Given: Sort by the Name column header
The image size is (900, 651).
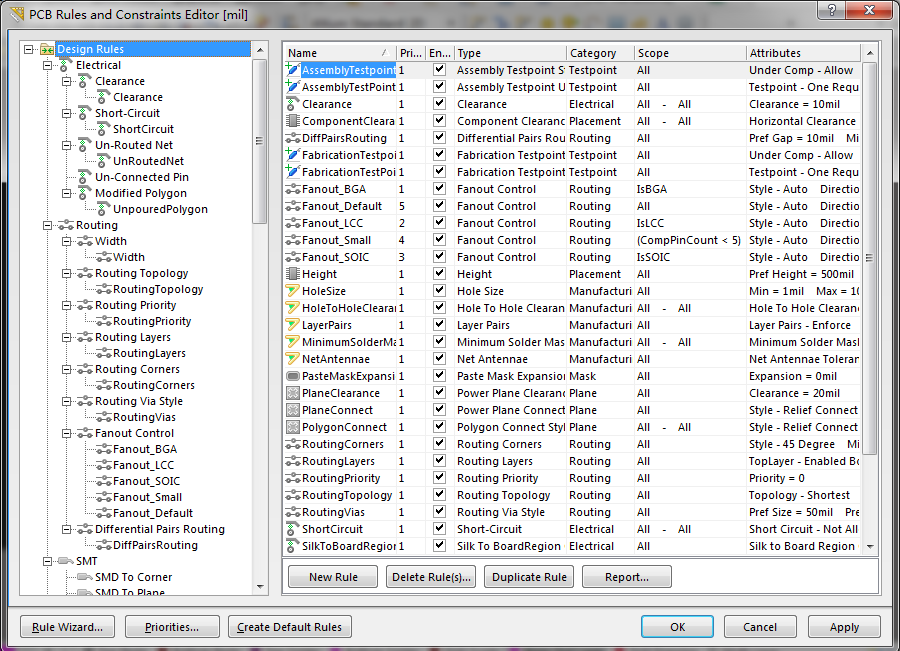Looking at the screenshot, I should 340,53.
